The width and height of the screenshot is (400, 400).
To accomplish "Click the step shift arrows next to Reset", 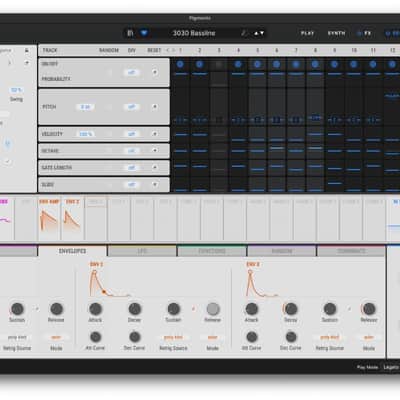I will pyautogui.click(x=171, y=50).
